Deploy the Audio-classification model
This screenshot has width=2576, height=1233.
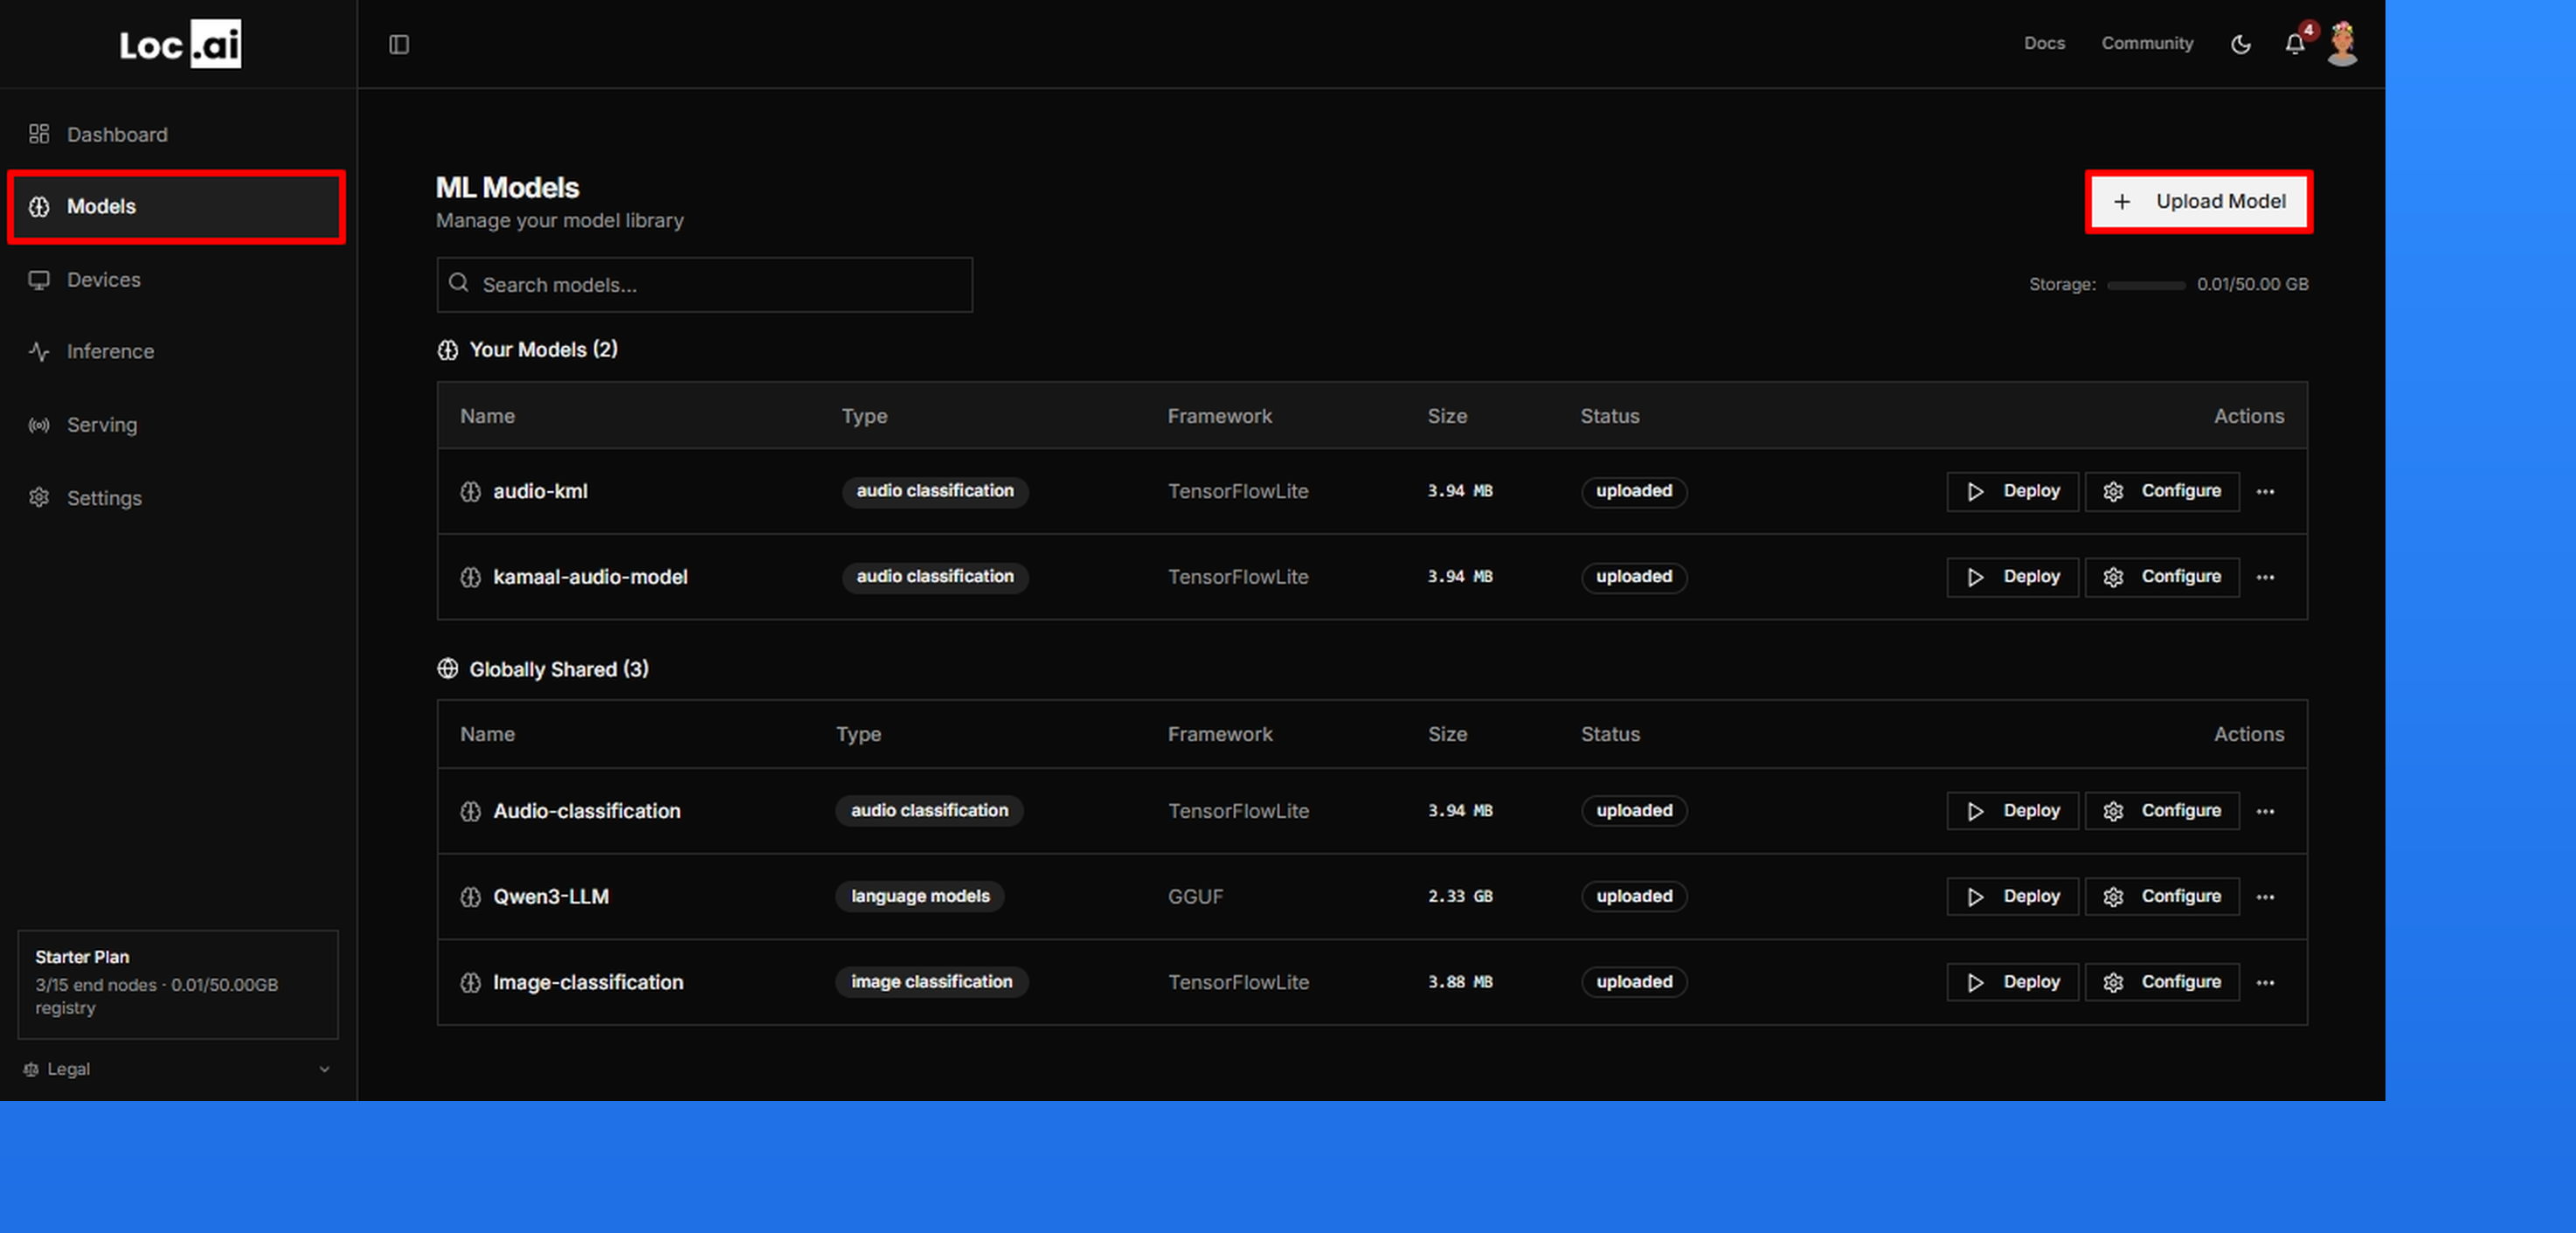(x=2012, y=810)
